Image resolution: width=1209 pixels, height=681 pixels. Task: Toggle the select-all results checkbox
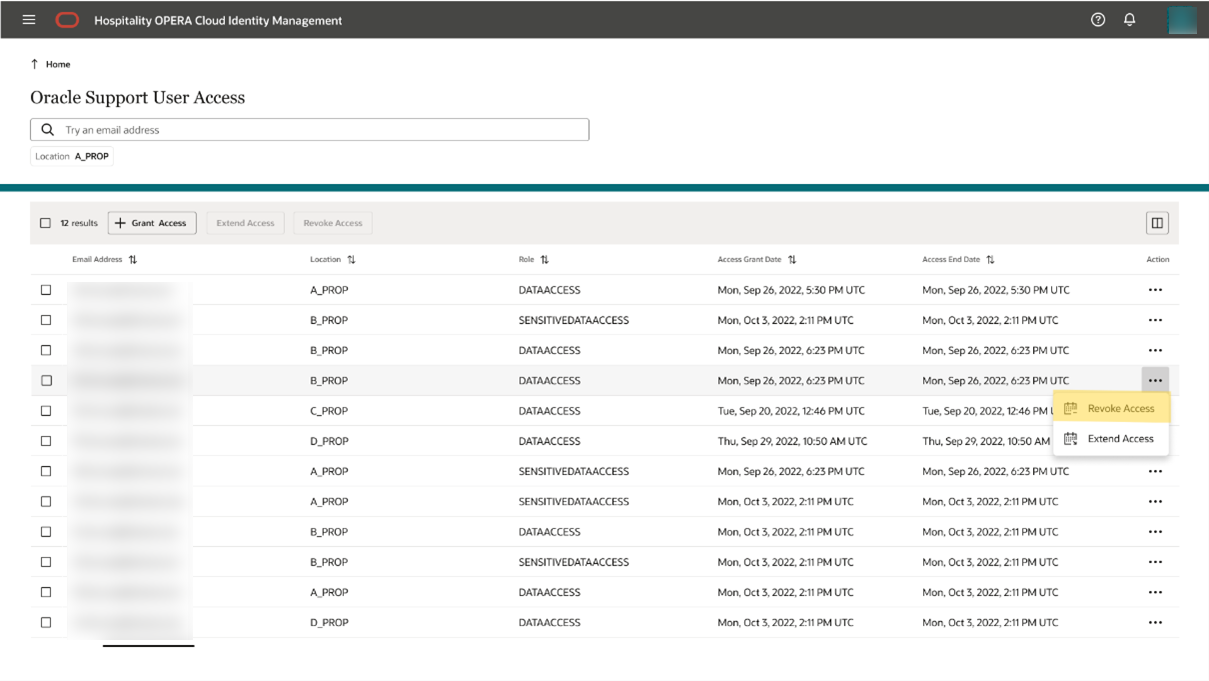(45, 222)
